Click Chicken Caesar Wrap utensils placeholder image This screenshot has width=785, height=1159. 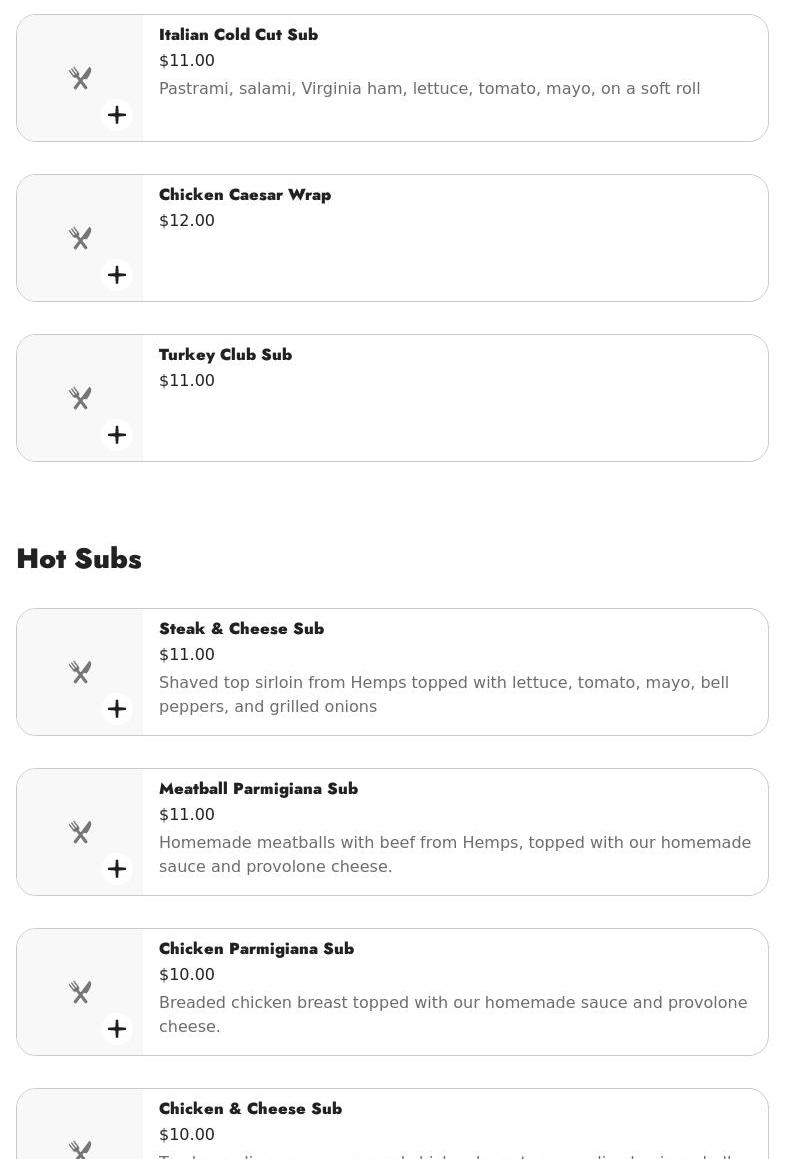[x=80, y=238]
